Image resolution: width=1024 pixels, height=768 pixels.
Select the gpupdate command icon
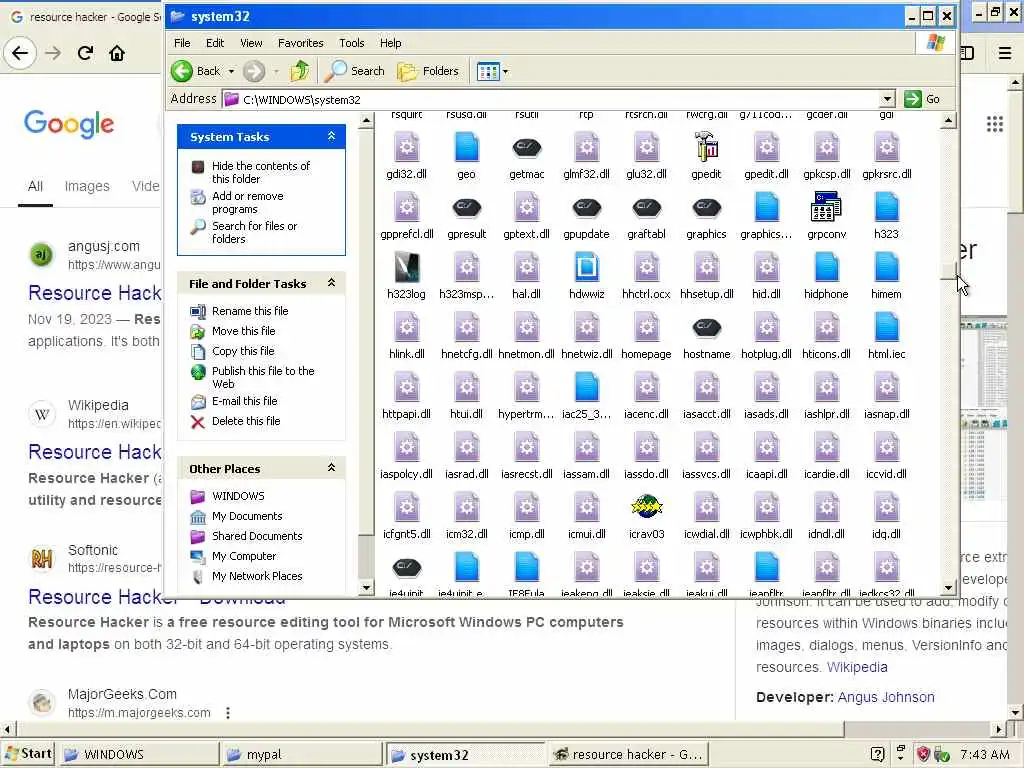tap(586, 208)
